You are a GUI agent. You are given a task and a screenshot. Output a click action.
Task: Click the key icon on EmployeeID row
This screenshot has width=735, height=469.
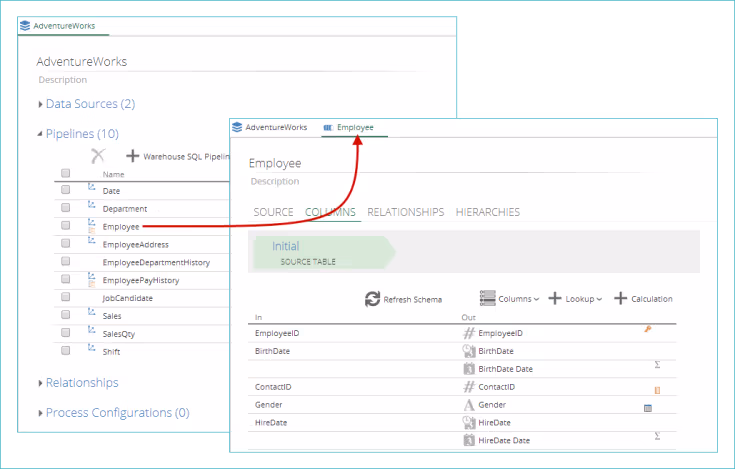point(648,329)
